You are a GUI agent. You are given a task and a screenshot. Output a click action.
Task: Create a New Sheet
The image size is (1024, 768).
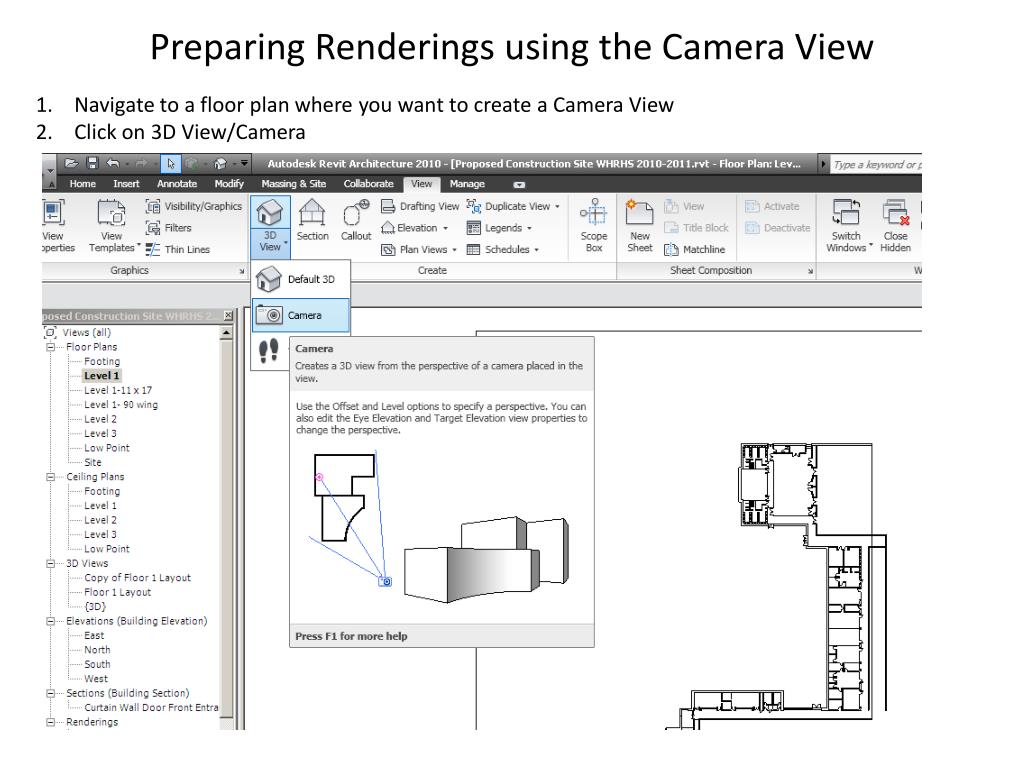pos(639,225)
